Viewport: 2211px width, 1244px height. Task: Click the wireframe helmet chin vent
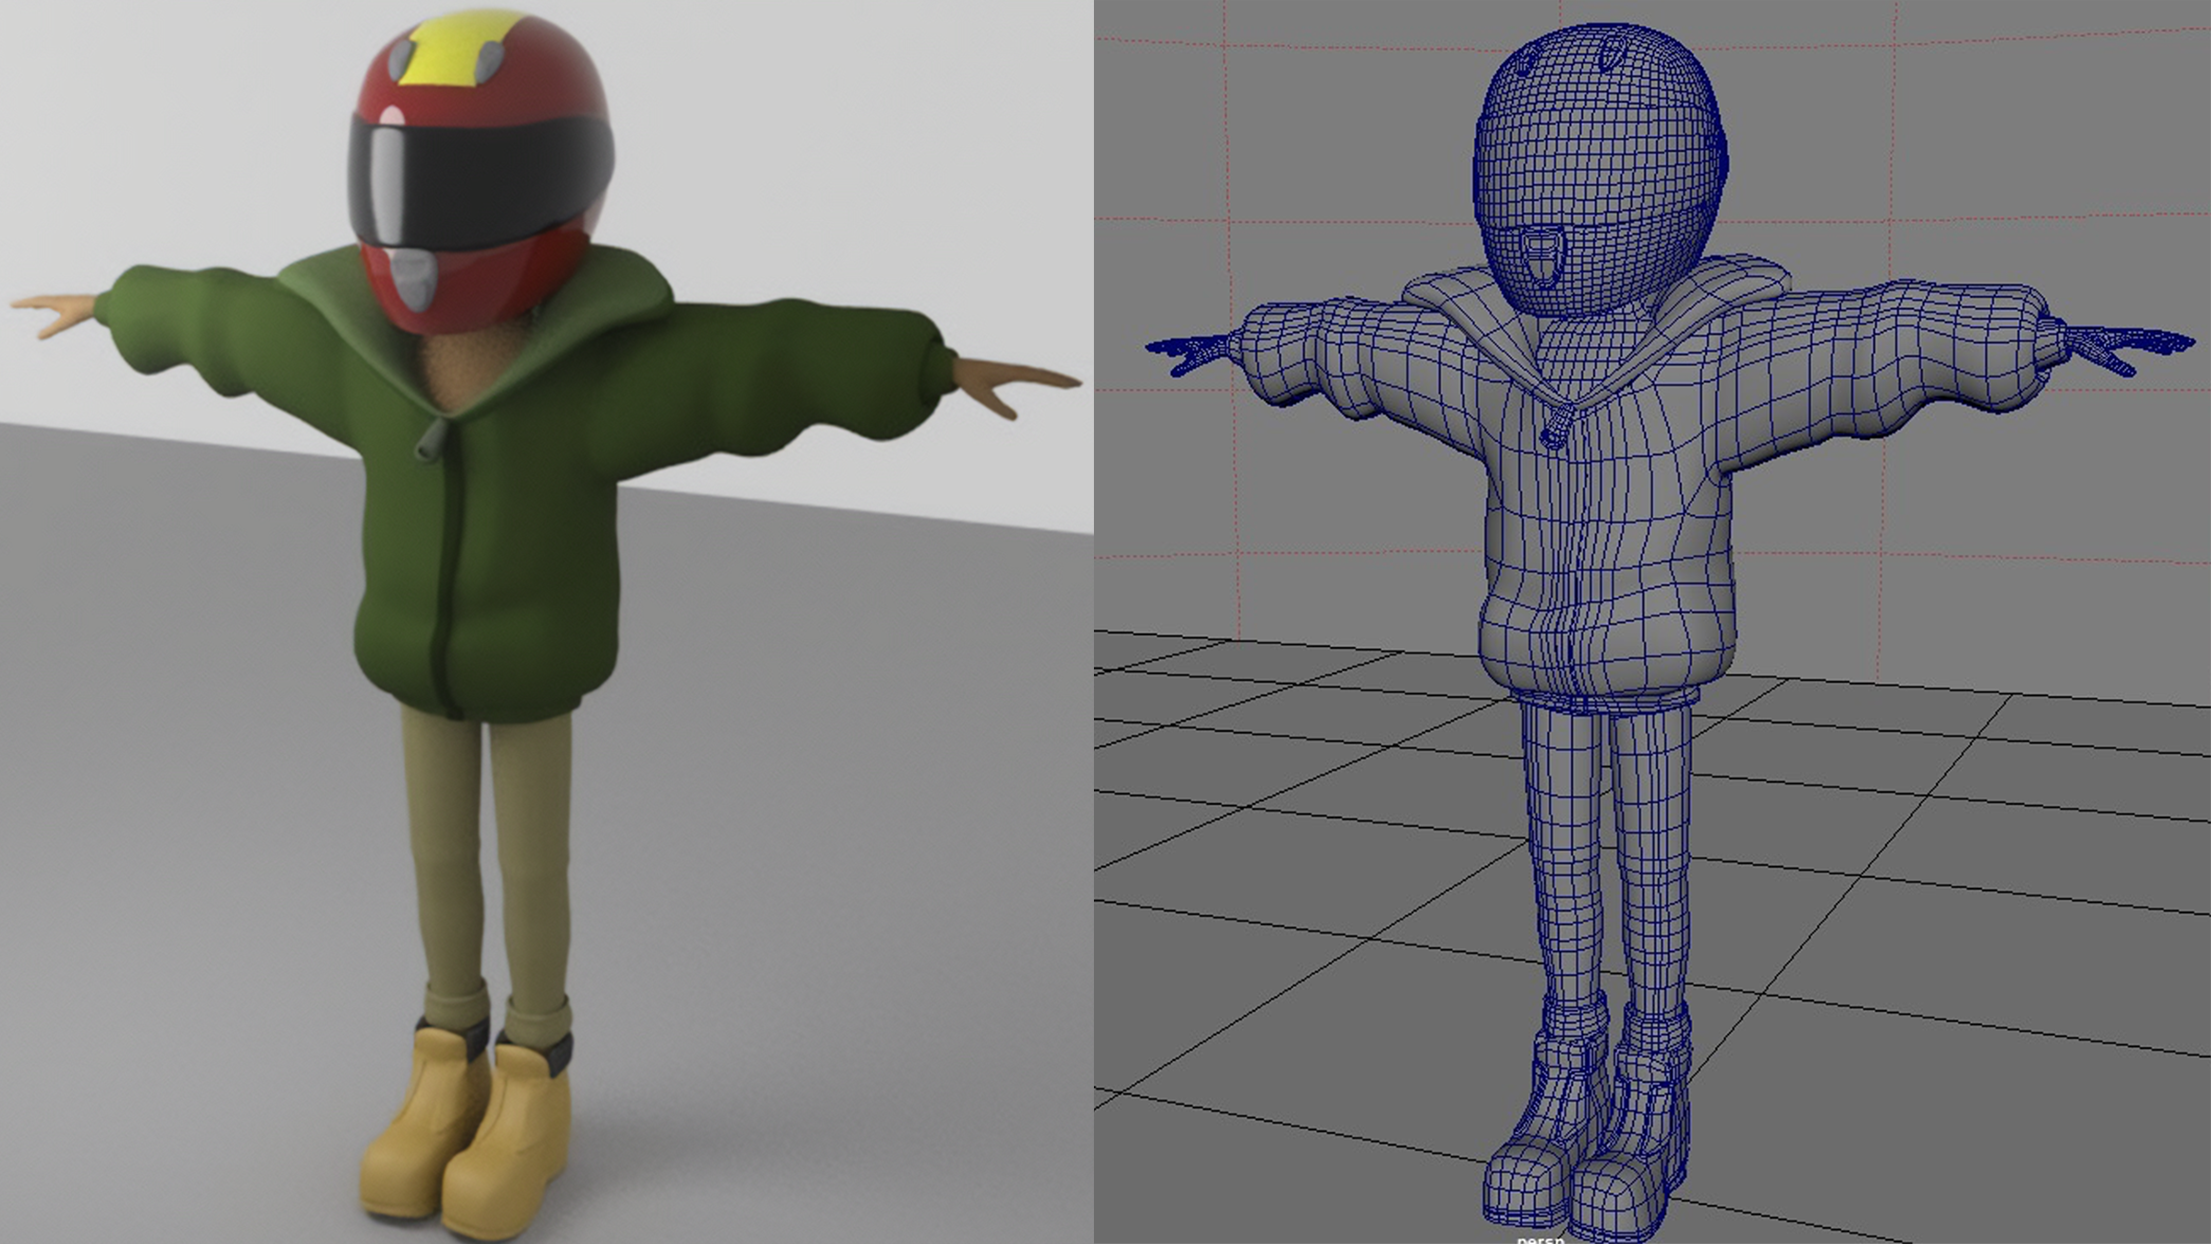pyautogui.click(x=1542, y=256)
